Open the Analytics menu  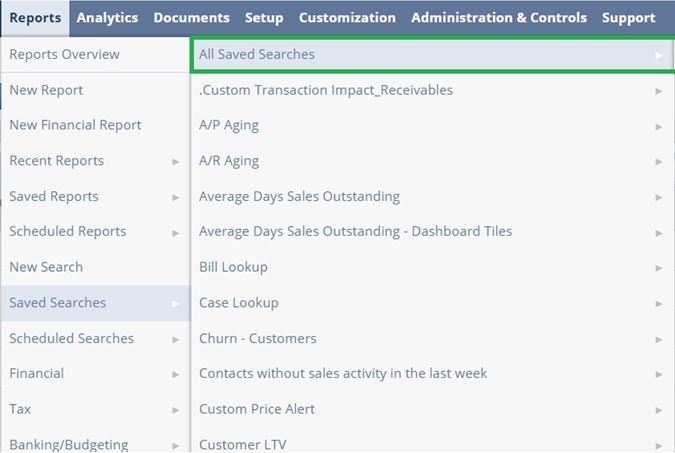coord(107,18)
